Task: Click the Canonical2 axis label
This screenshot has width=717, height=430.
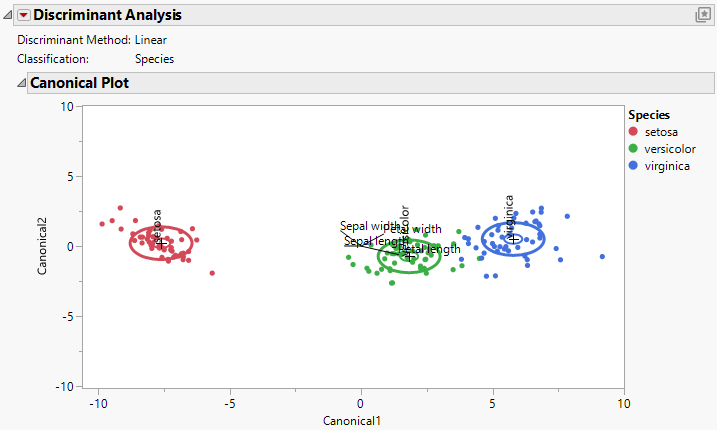Action: (42, 246)
